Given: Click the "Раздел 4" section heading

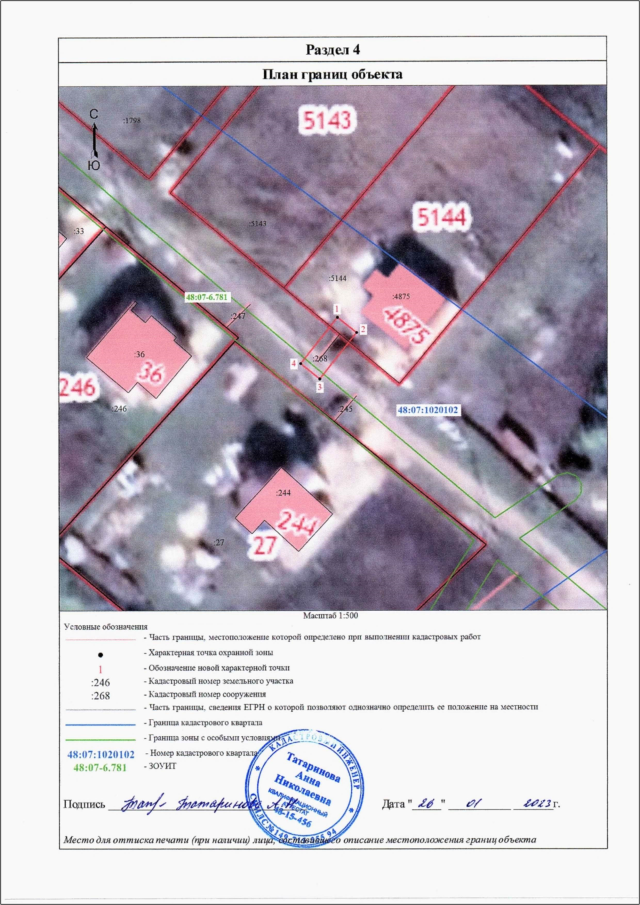Looking at the screenshot, I should pos(331,50).
